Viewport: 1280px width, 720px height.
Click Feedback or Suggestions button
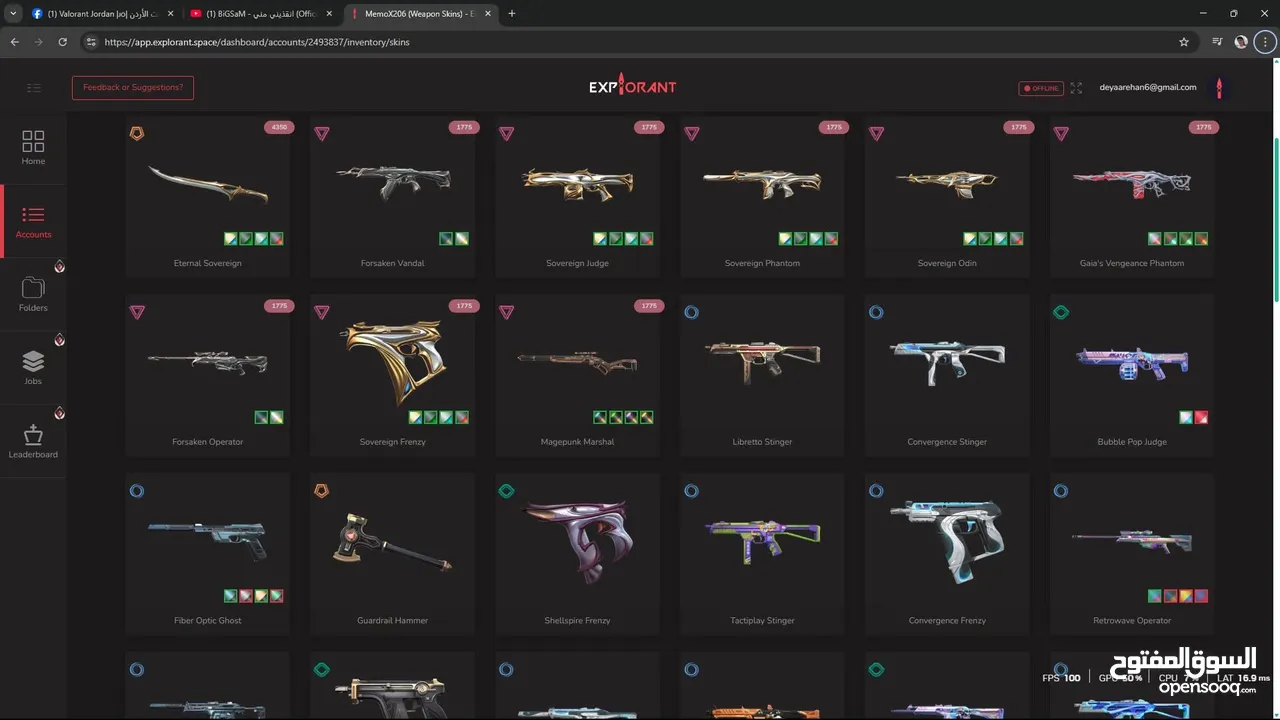[133, 87]
